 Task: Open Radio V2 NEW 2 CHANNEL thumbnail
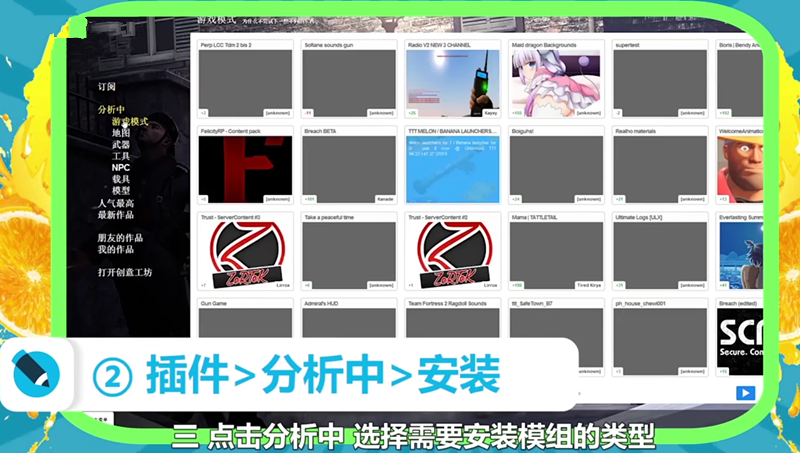click(x=452, y=81)
